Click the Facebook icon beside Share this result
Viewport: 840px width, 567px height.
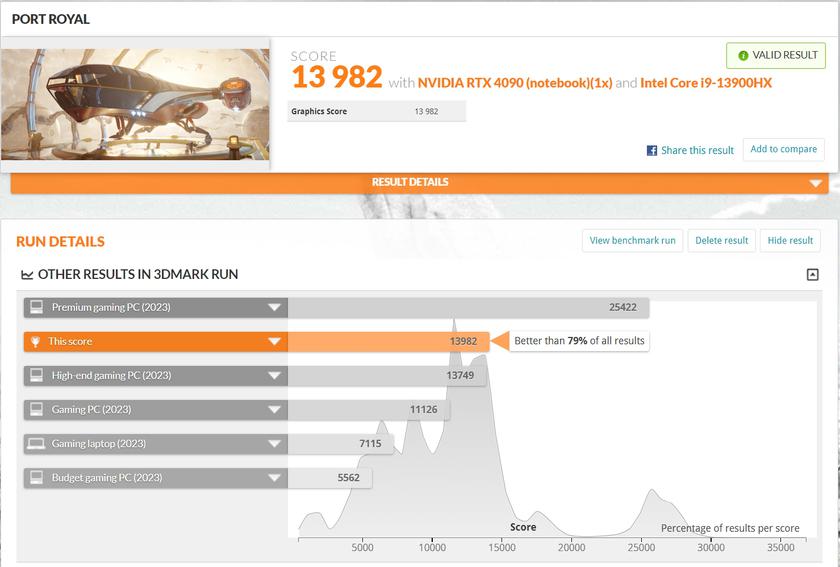click(652, 150)
